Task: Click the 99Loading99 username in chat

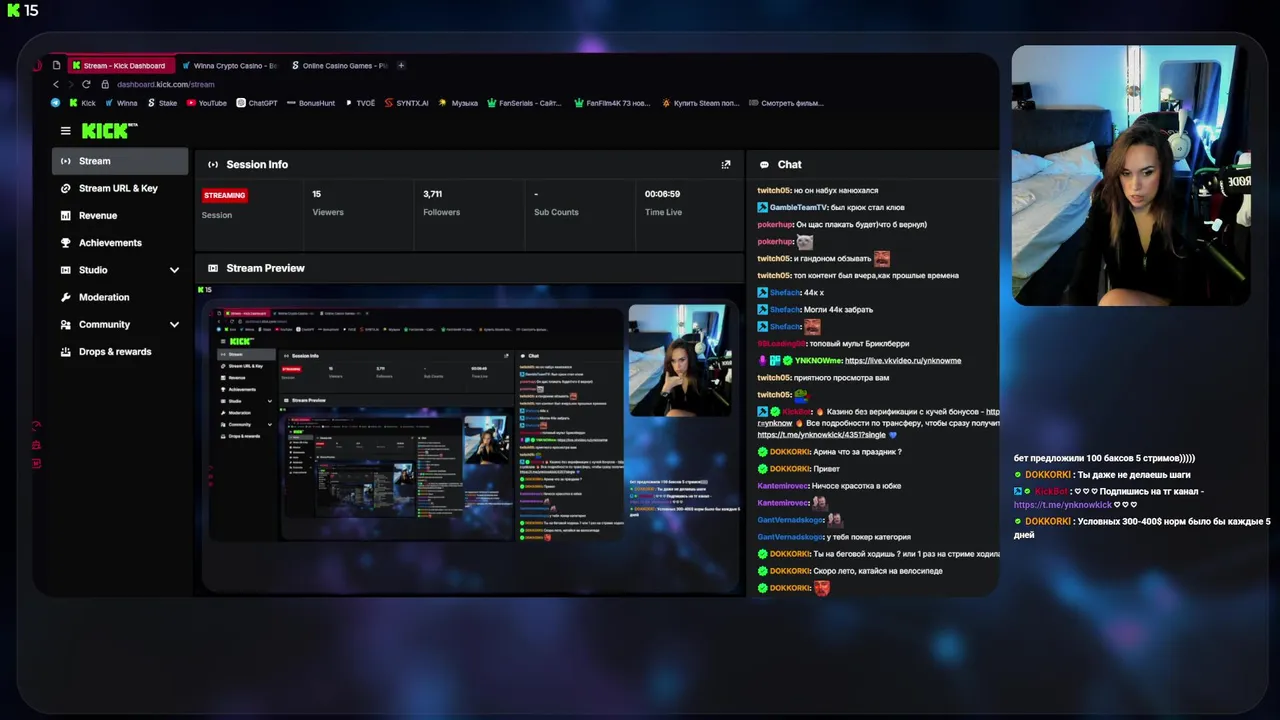Action: tap(782, 343)
